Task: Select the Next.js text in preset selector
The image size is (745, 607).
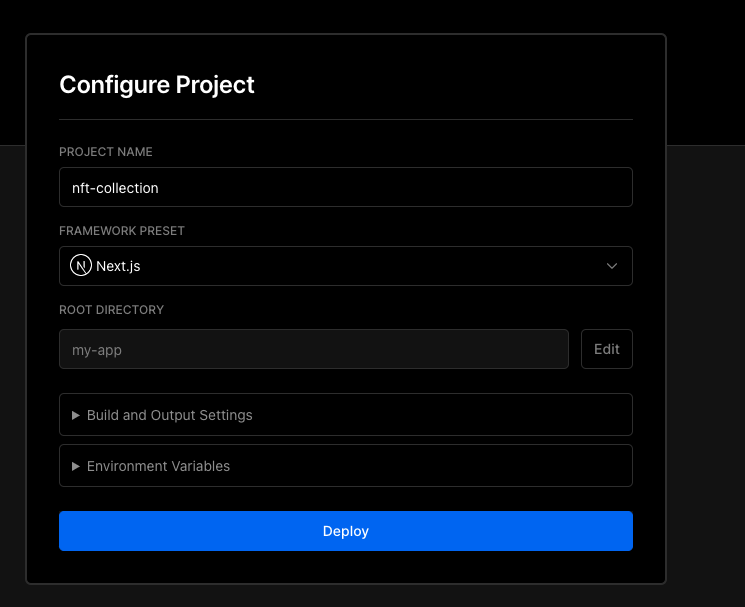Action: [x=118, y=266]
